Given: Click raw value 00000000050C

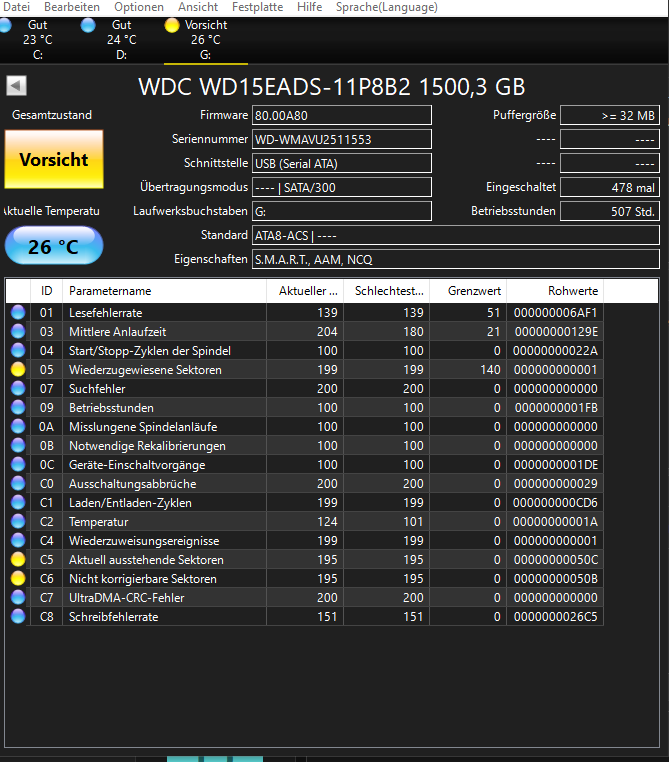Looking at the screenshot, I should click(x=556, y=560).
